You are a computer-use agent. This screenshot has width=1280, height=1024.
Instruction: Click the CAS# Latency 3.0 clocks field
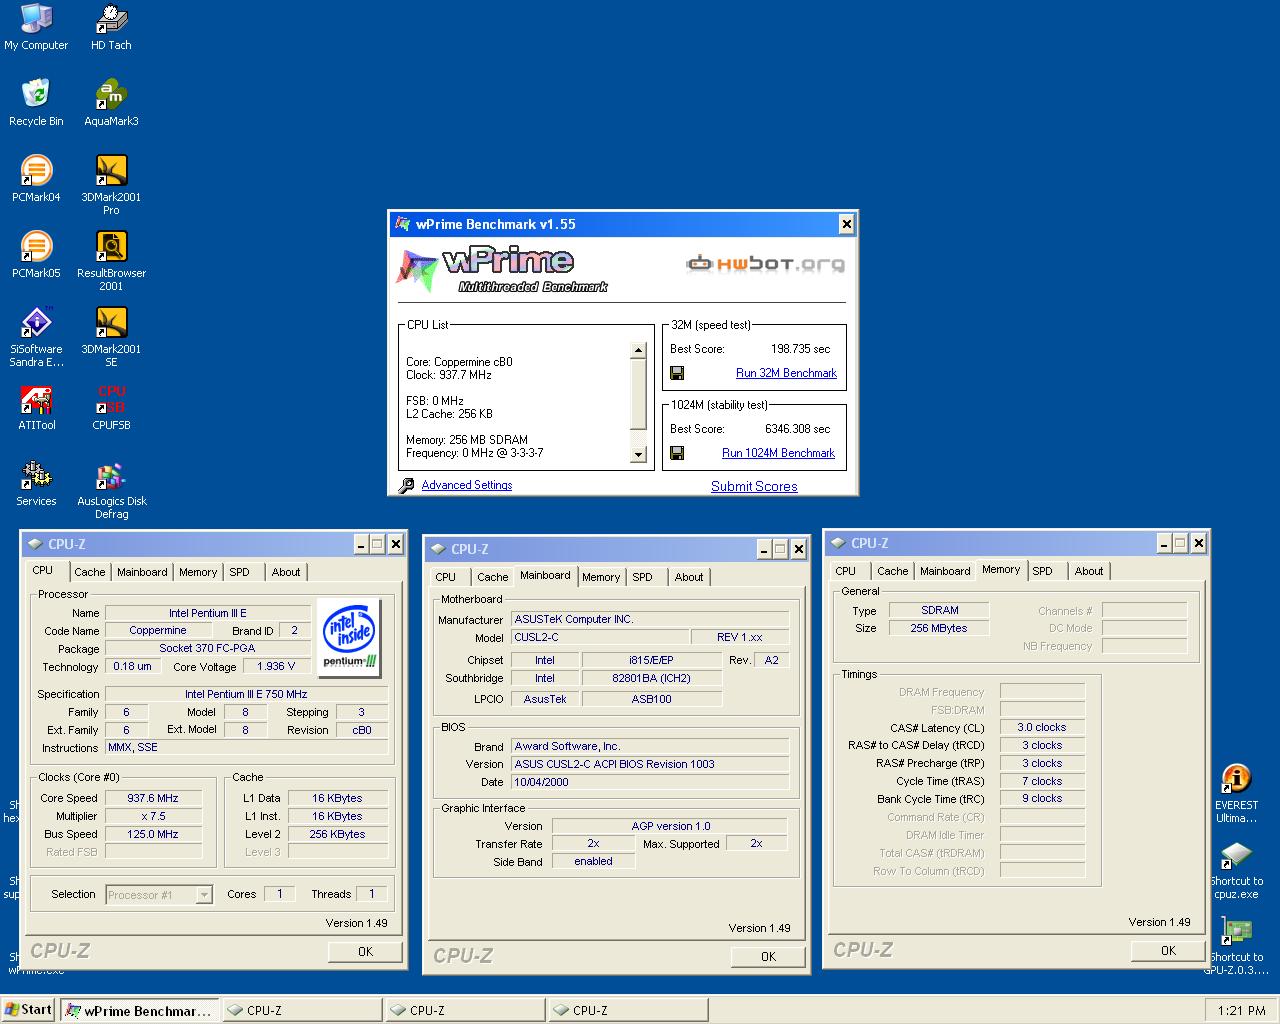point(1042,728)
